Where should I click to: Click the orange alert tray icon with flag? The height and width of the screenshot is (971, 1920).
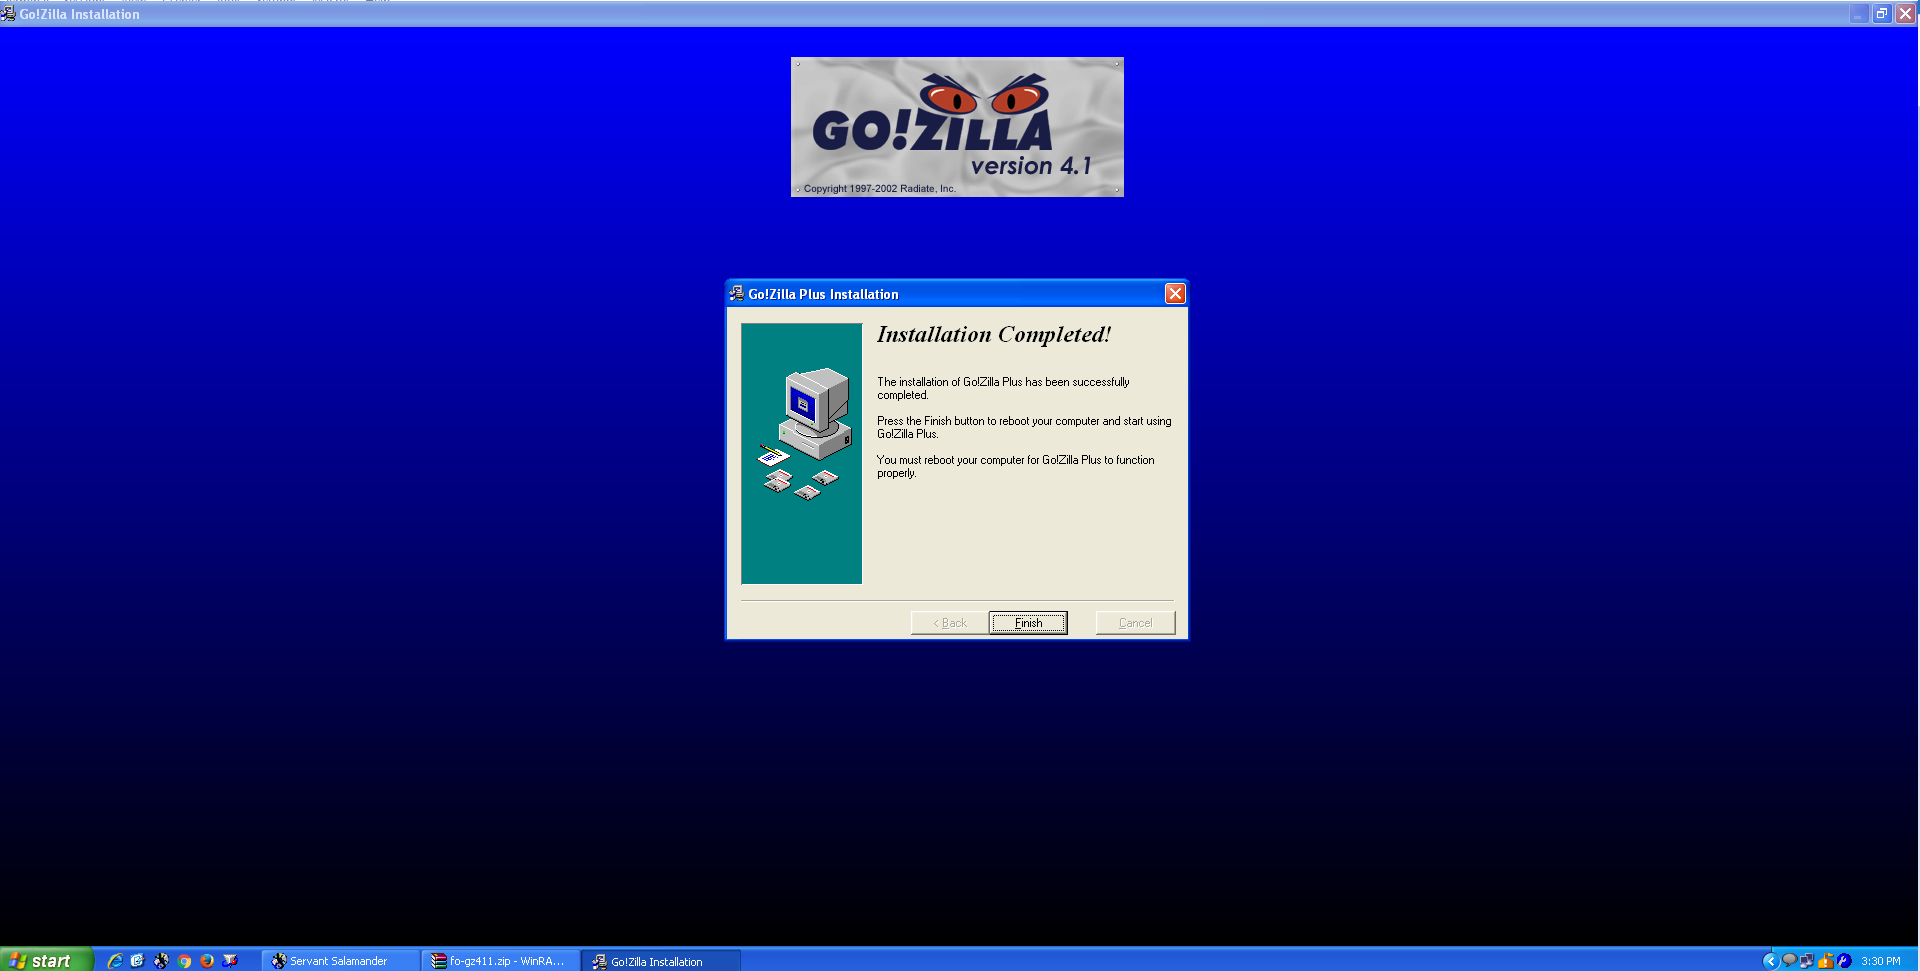coord(1826,961)
